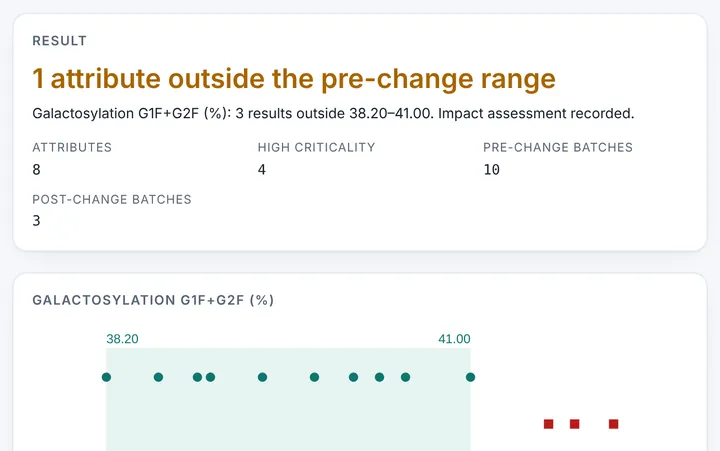
Task: Select the middle red square marker
Action: click(x=574, y=424)
